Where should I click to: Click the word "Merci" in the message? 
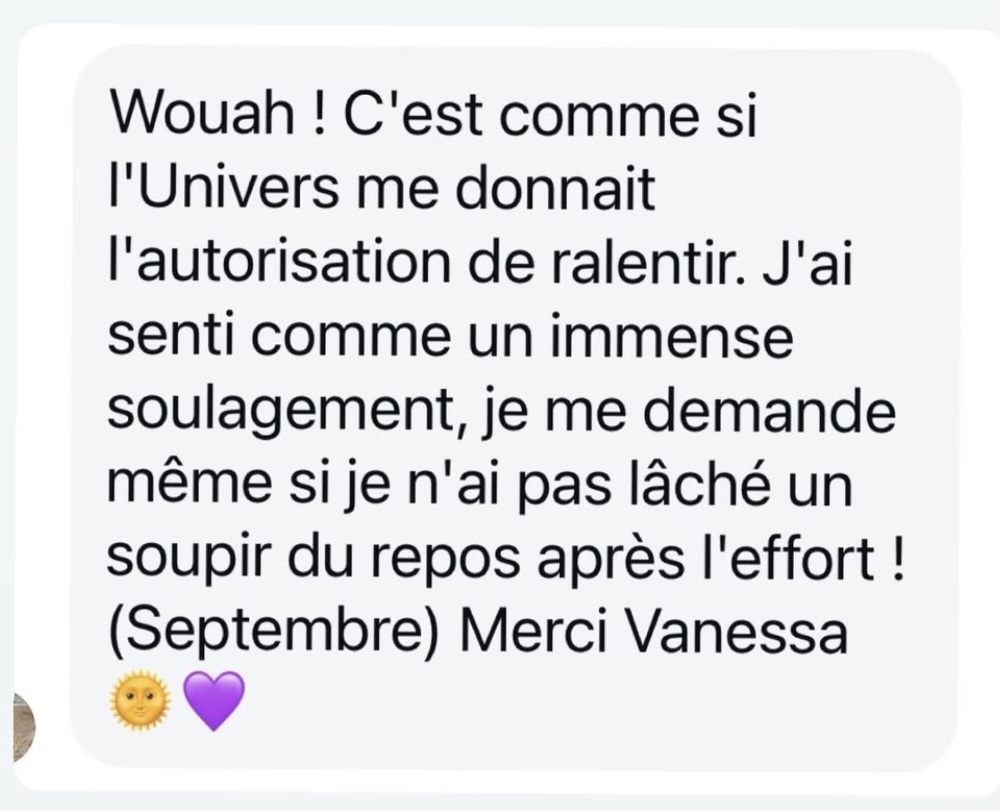533,630
